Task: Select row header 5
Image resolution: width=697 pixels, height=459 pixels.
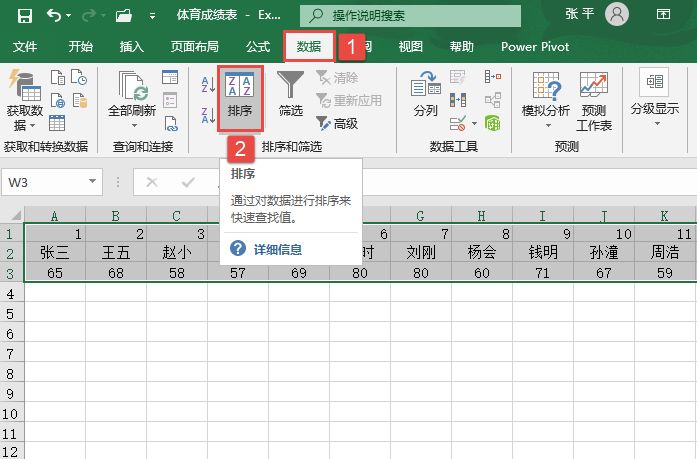Action: [10, 314]
